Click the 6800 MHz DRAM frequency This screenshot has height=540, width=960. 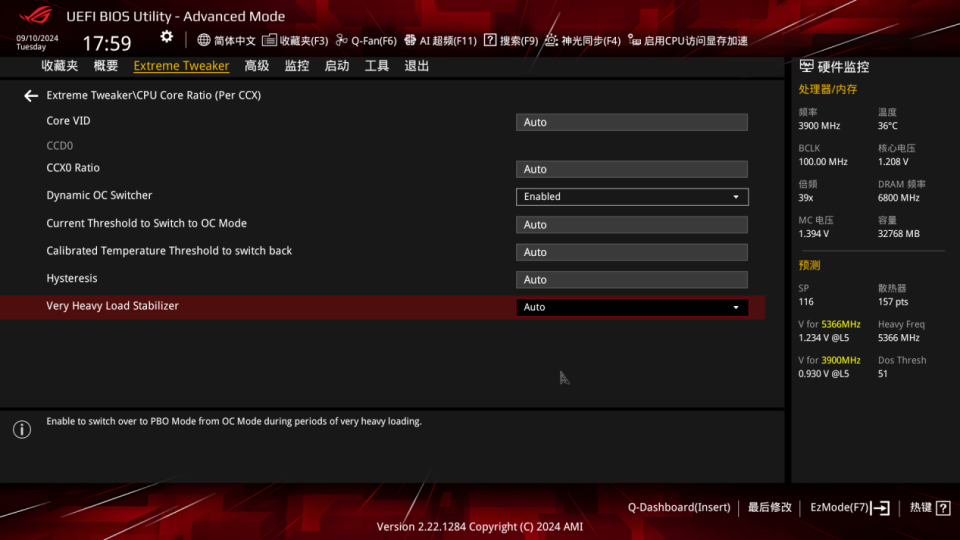tap(899, 198)
